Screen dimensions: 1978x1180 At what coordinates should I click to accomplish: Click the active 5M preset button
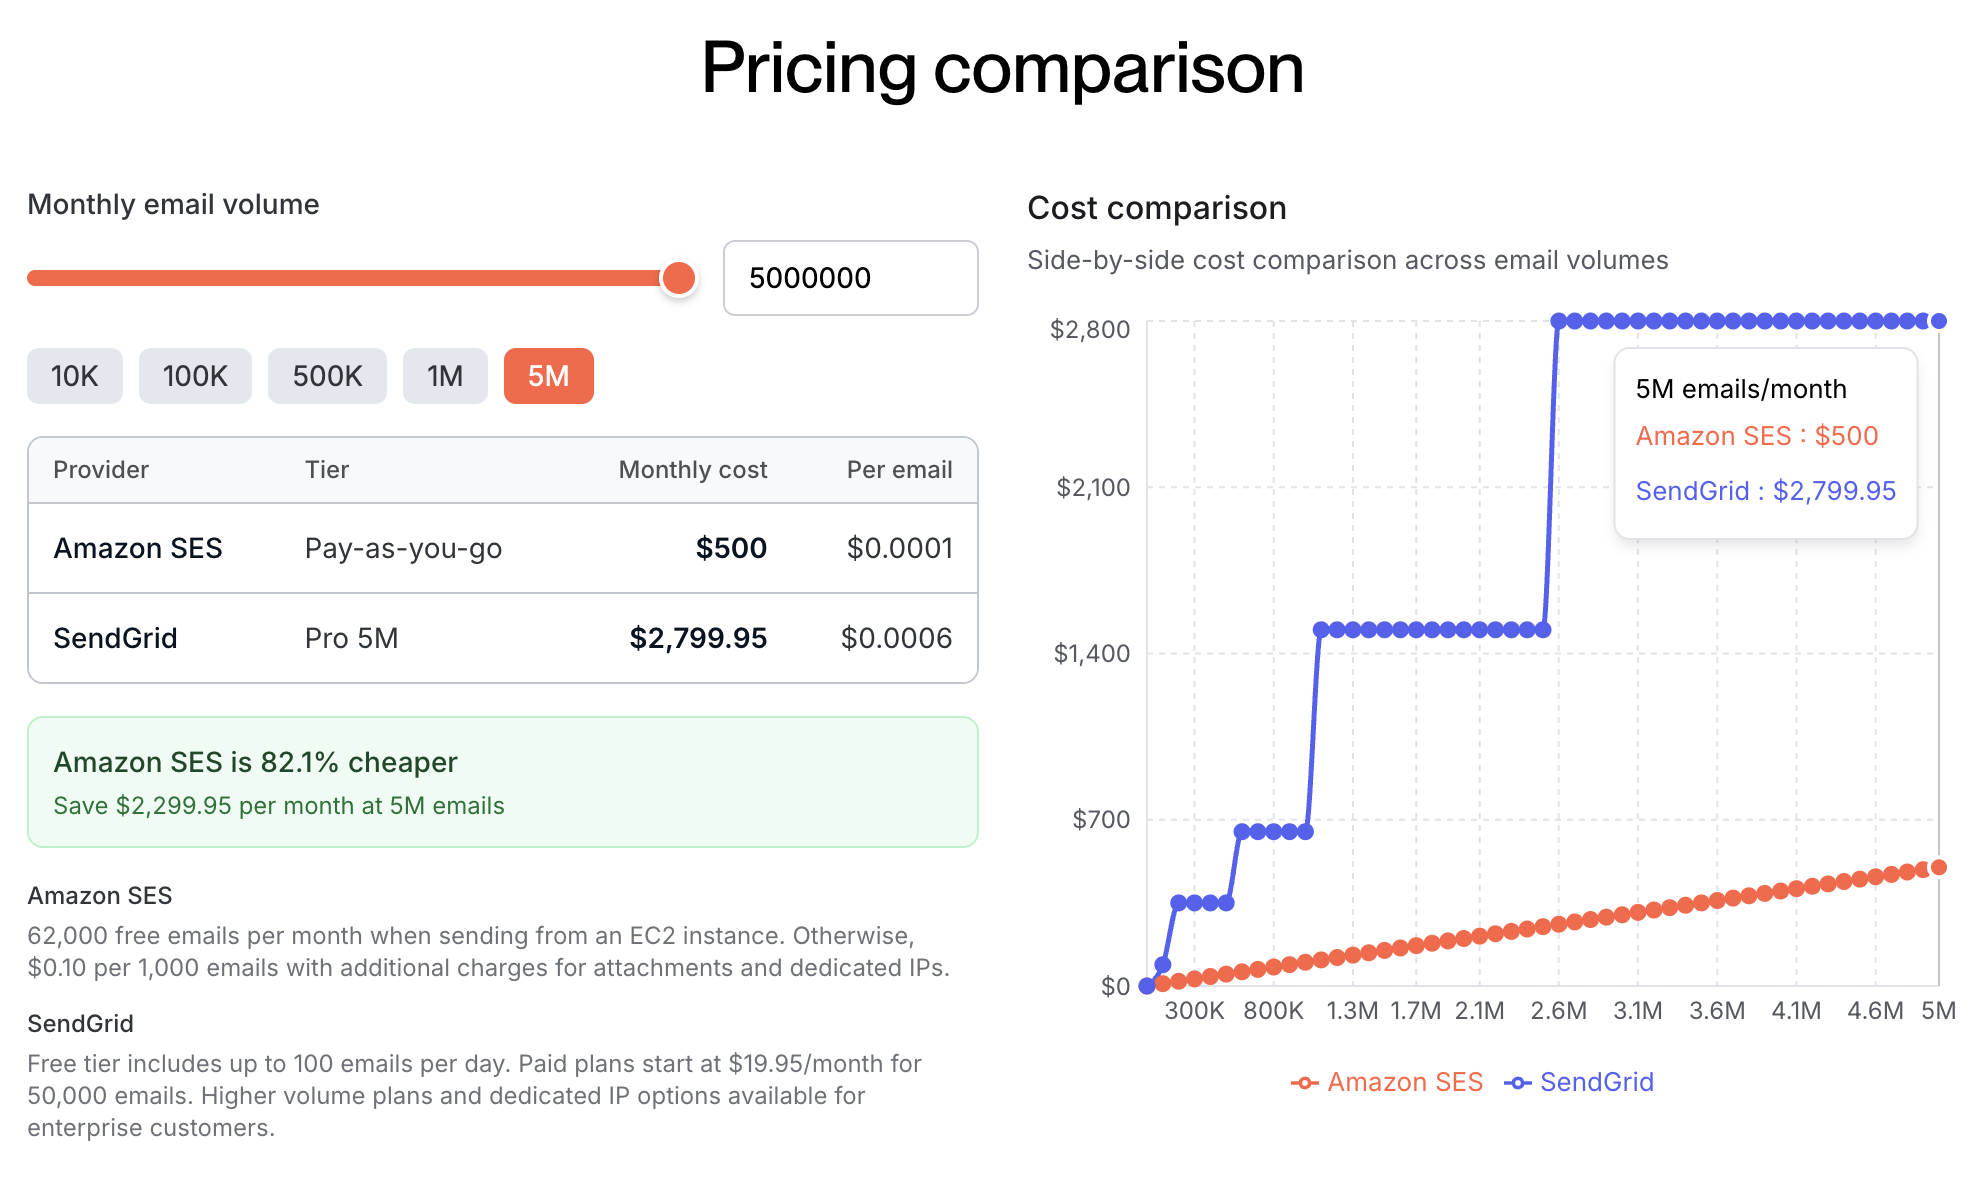point(549,376)
